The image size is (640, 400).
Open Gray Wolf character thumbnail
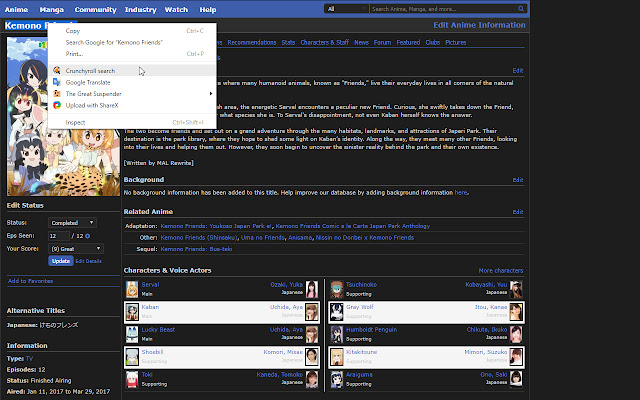[337, 312]
